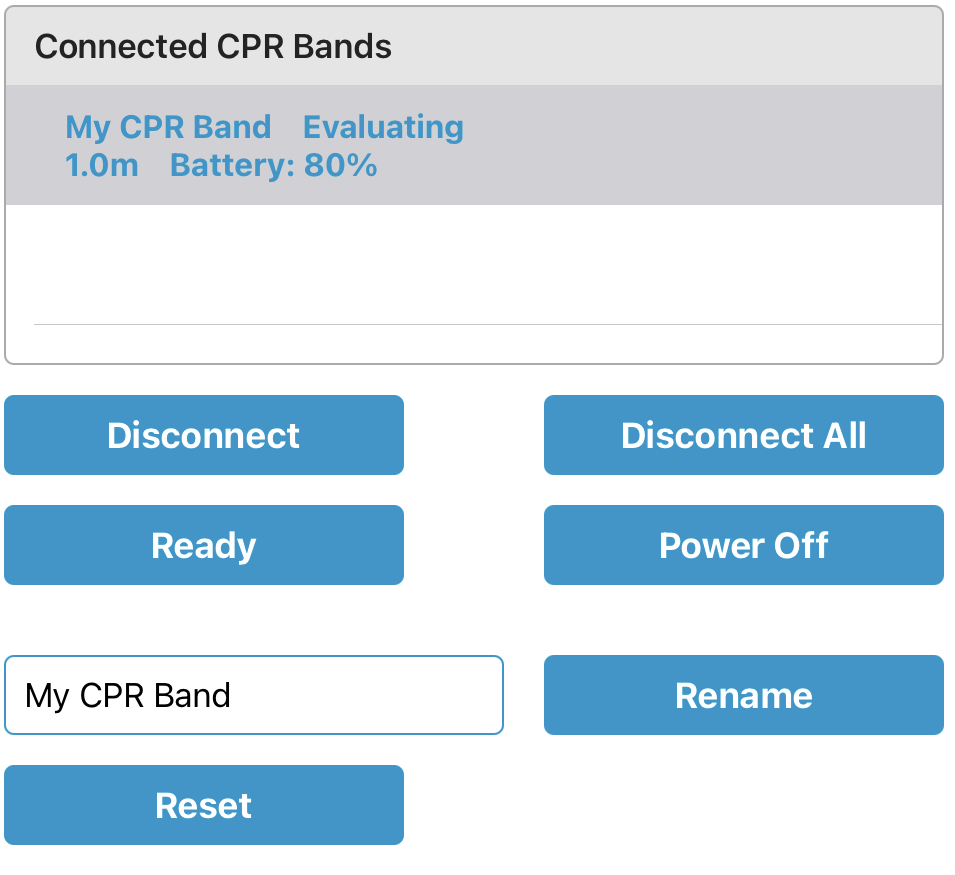Image resolution: width=955 pixels, height=875 pixels.
Task: Click the Battery: 80% indicator
Action: click(x=275, y=165)
